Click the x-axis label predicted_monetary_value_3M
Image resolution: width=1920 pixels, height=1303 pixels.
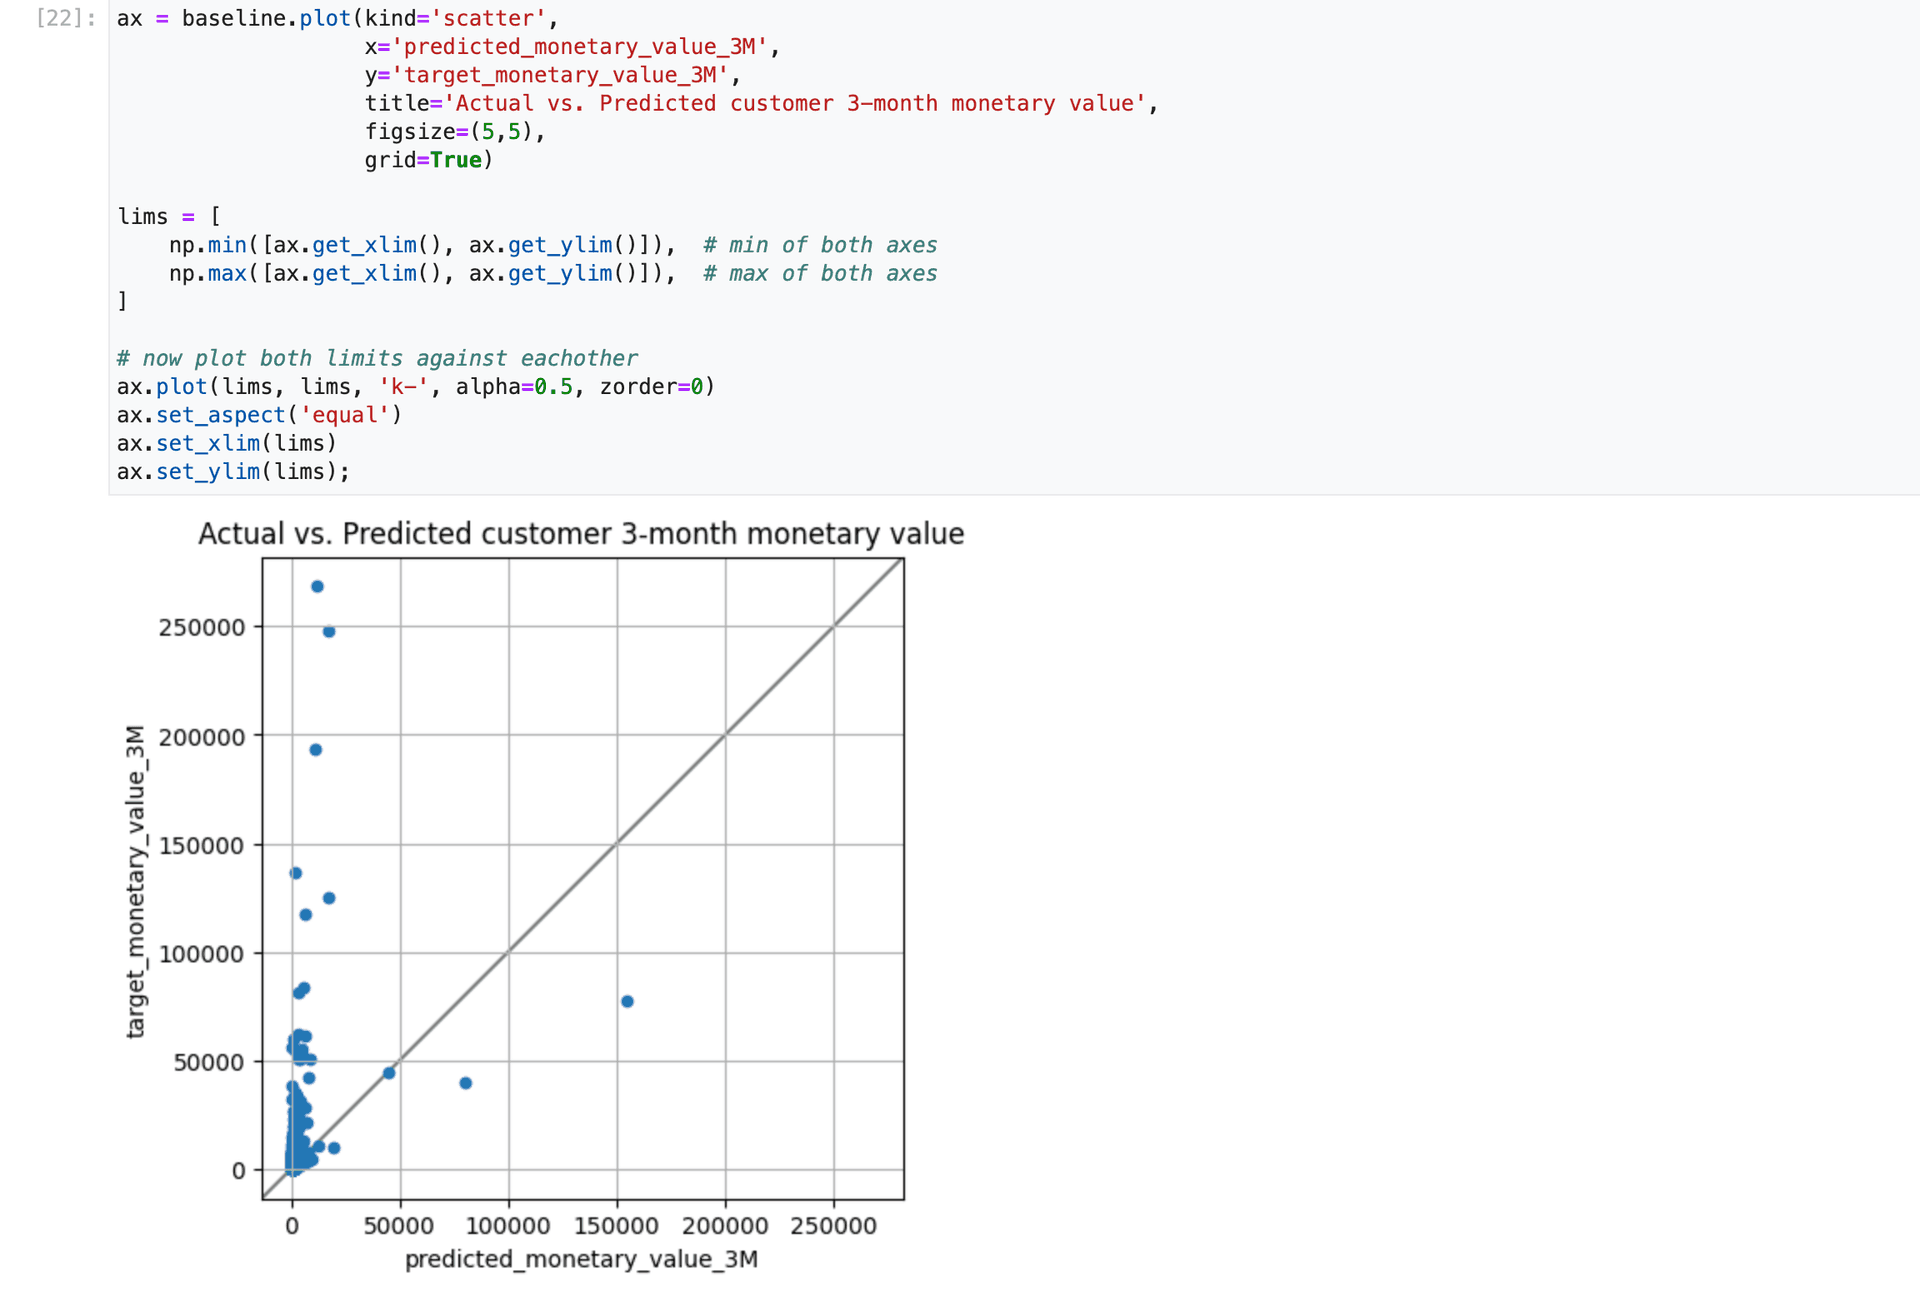tap(581, 1259)
